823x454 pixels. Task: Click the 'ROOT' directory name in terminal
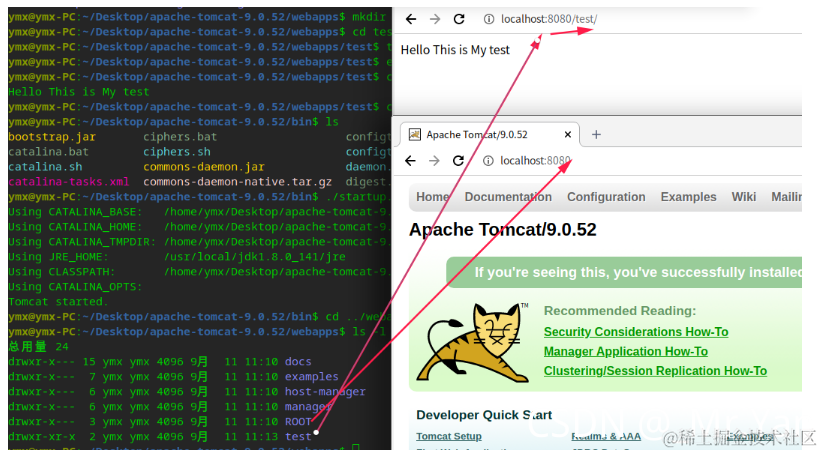(298, 421)
